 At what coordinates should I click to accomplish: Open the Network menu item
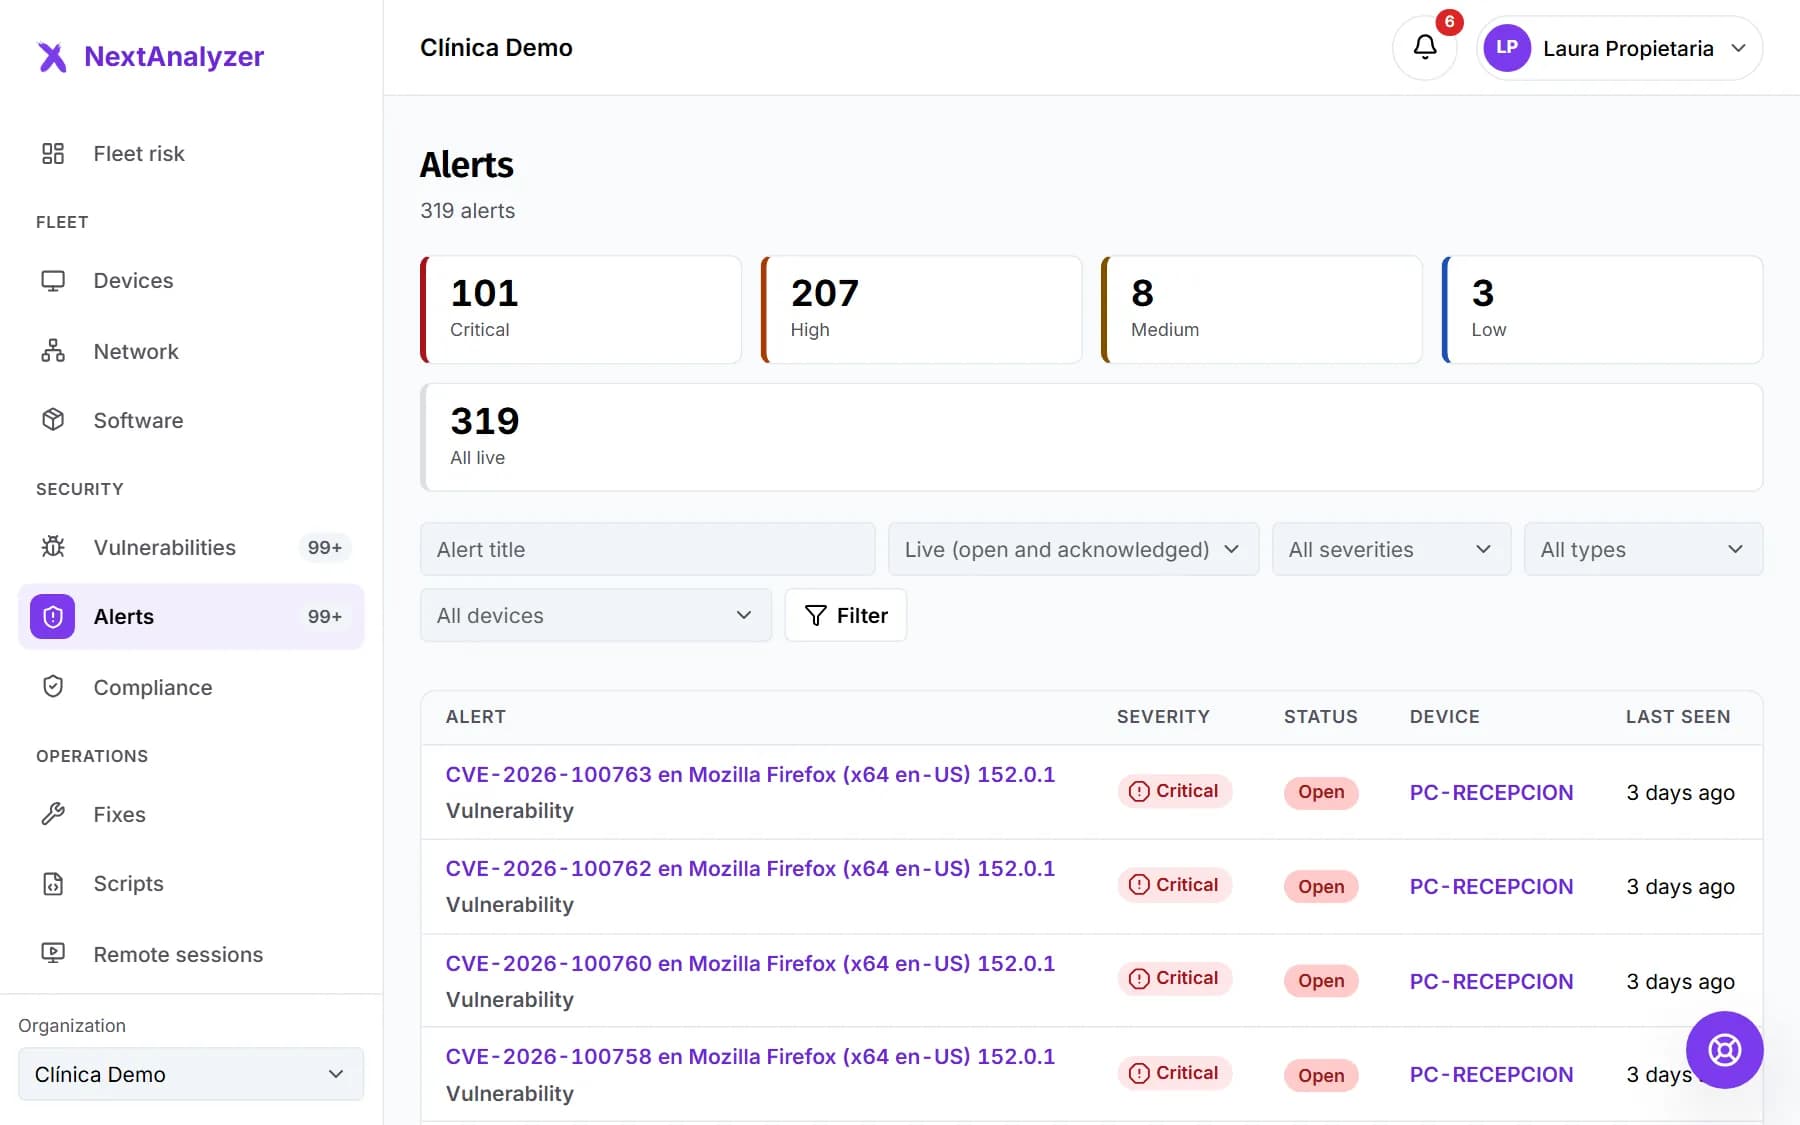(x=191, y=351)
